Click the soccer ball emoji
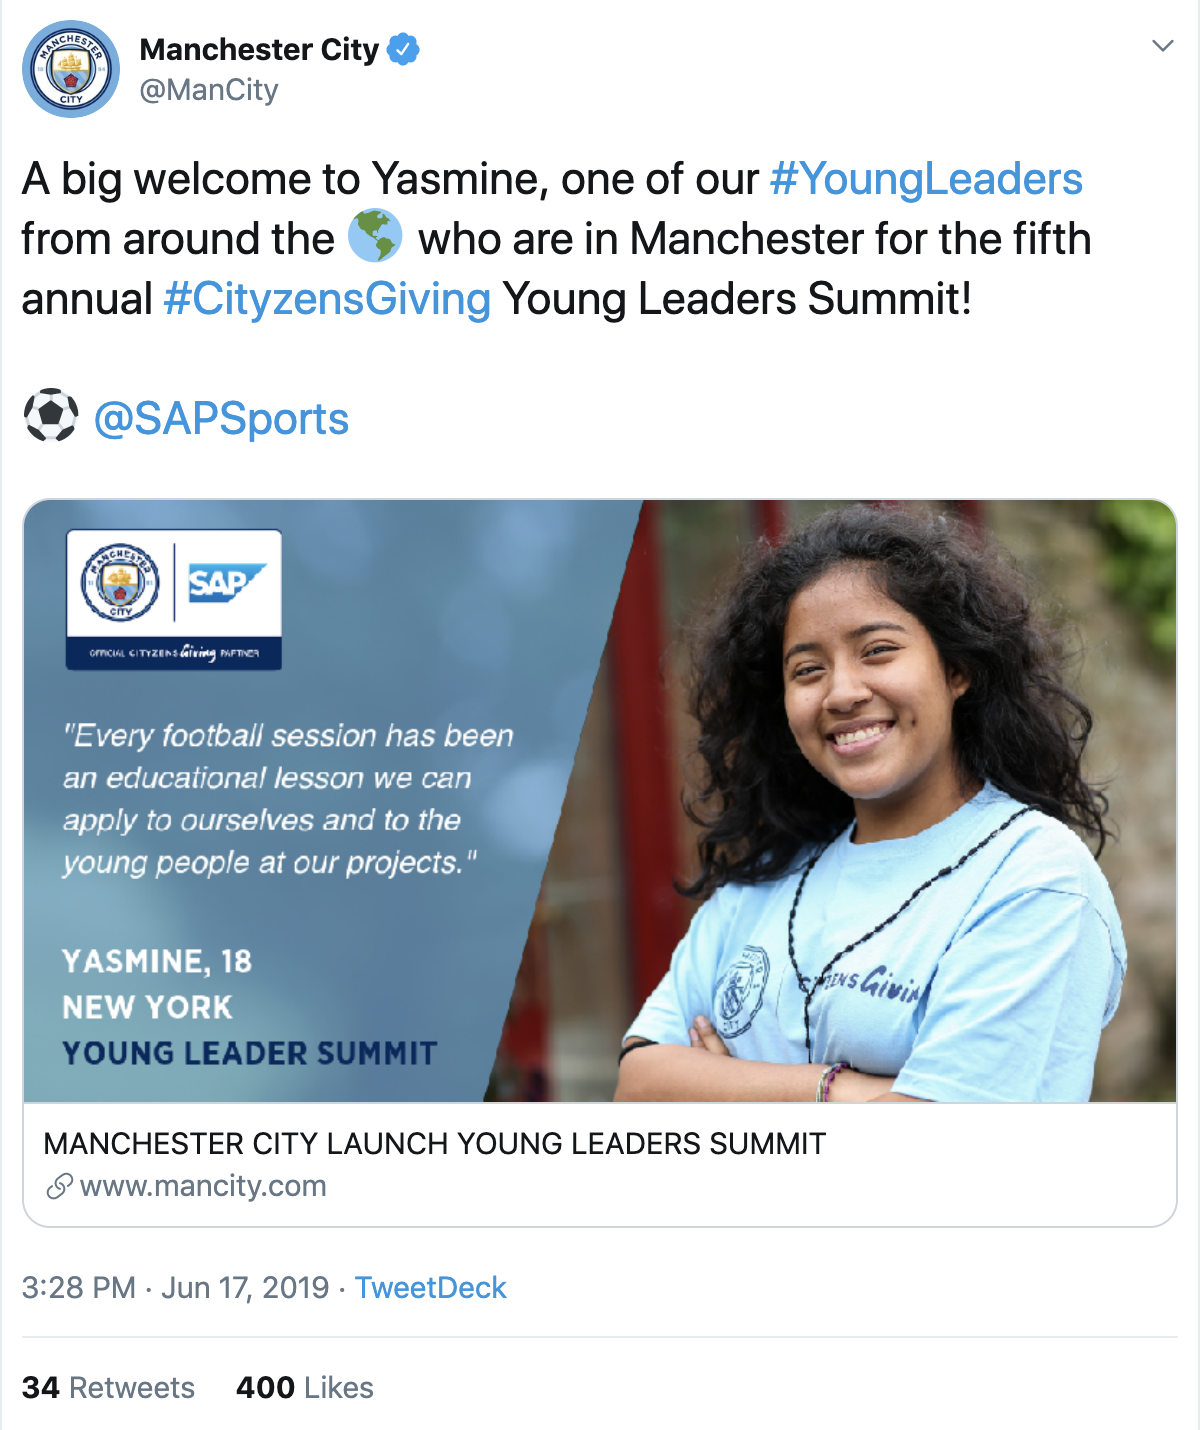Viewport: 1200px width, 1430px height. 50,416
